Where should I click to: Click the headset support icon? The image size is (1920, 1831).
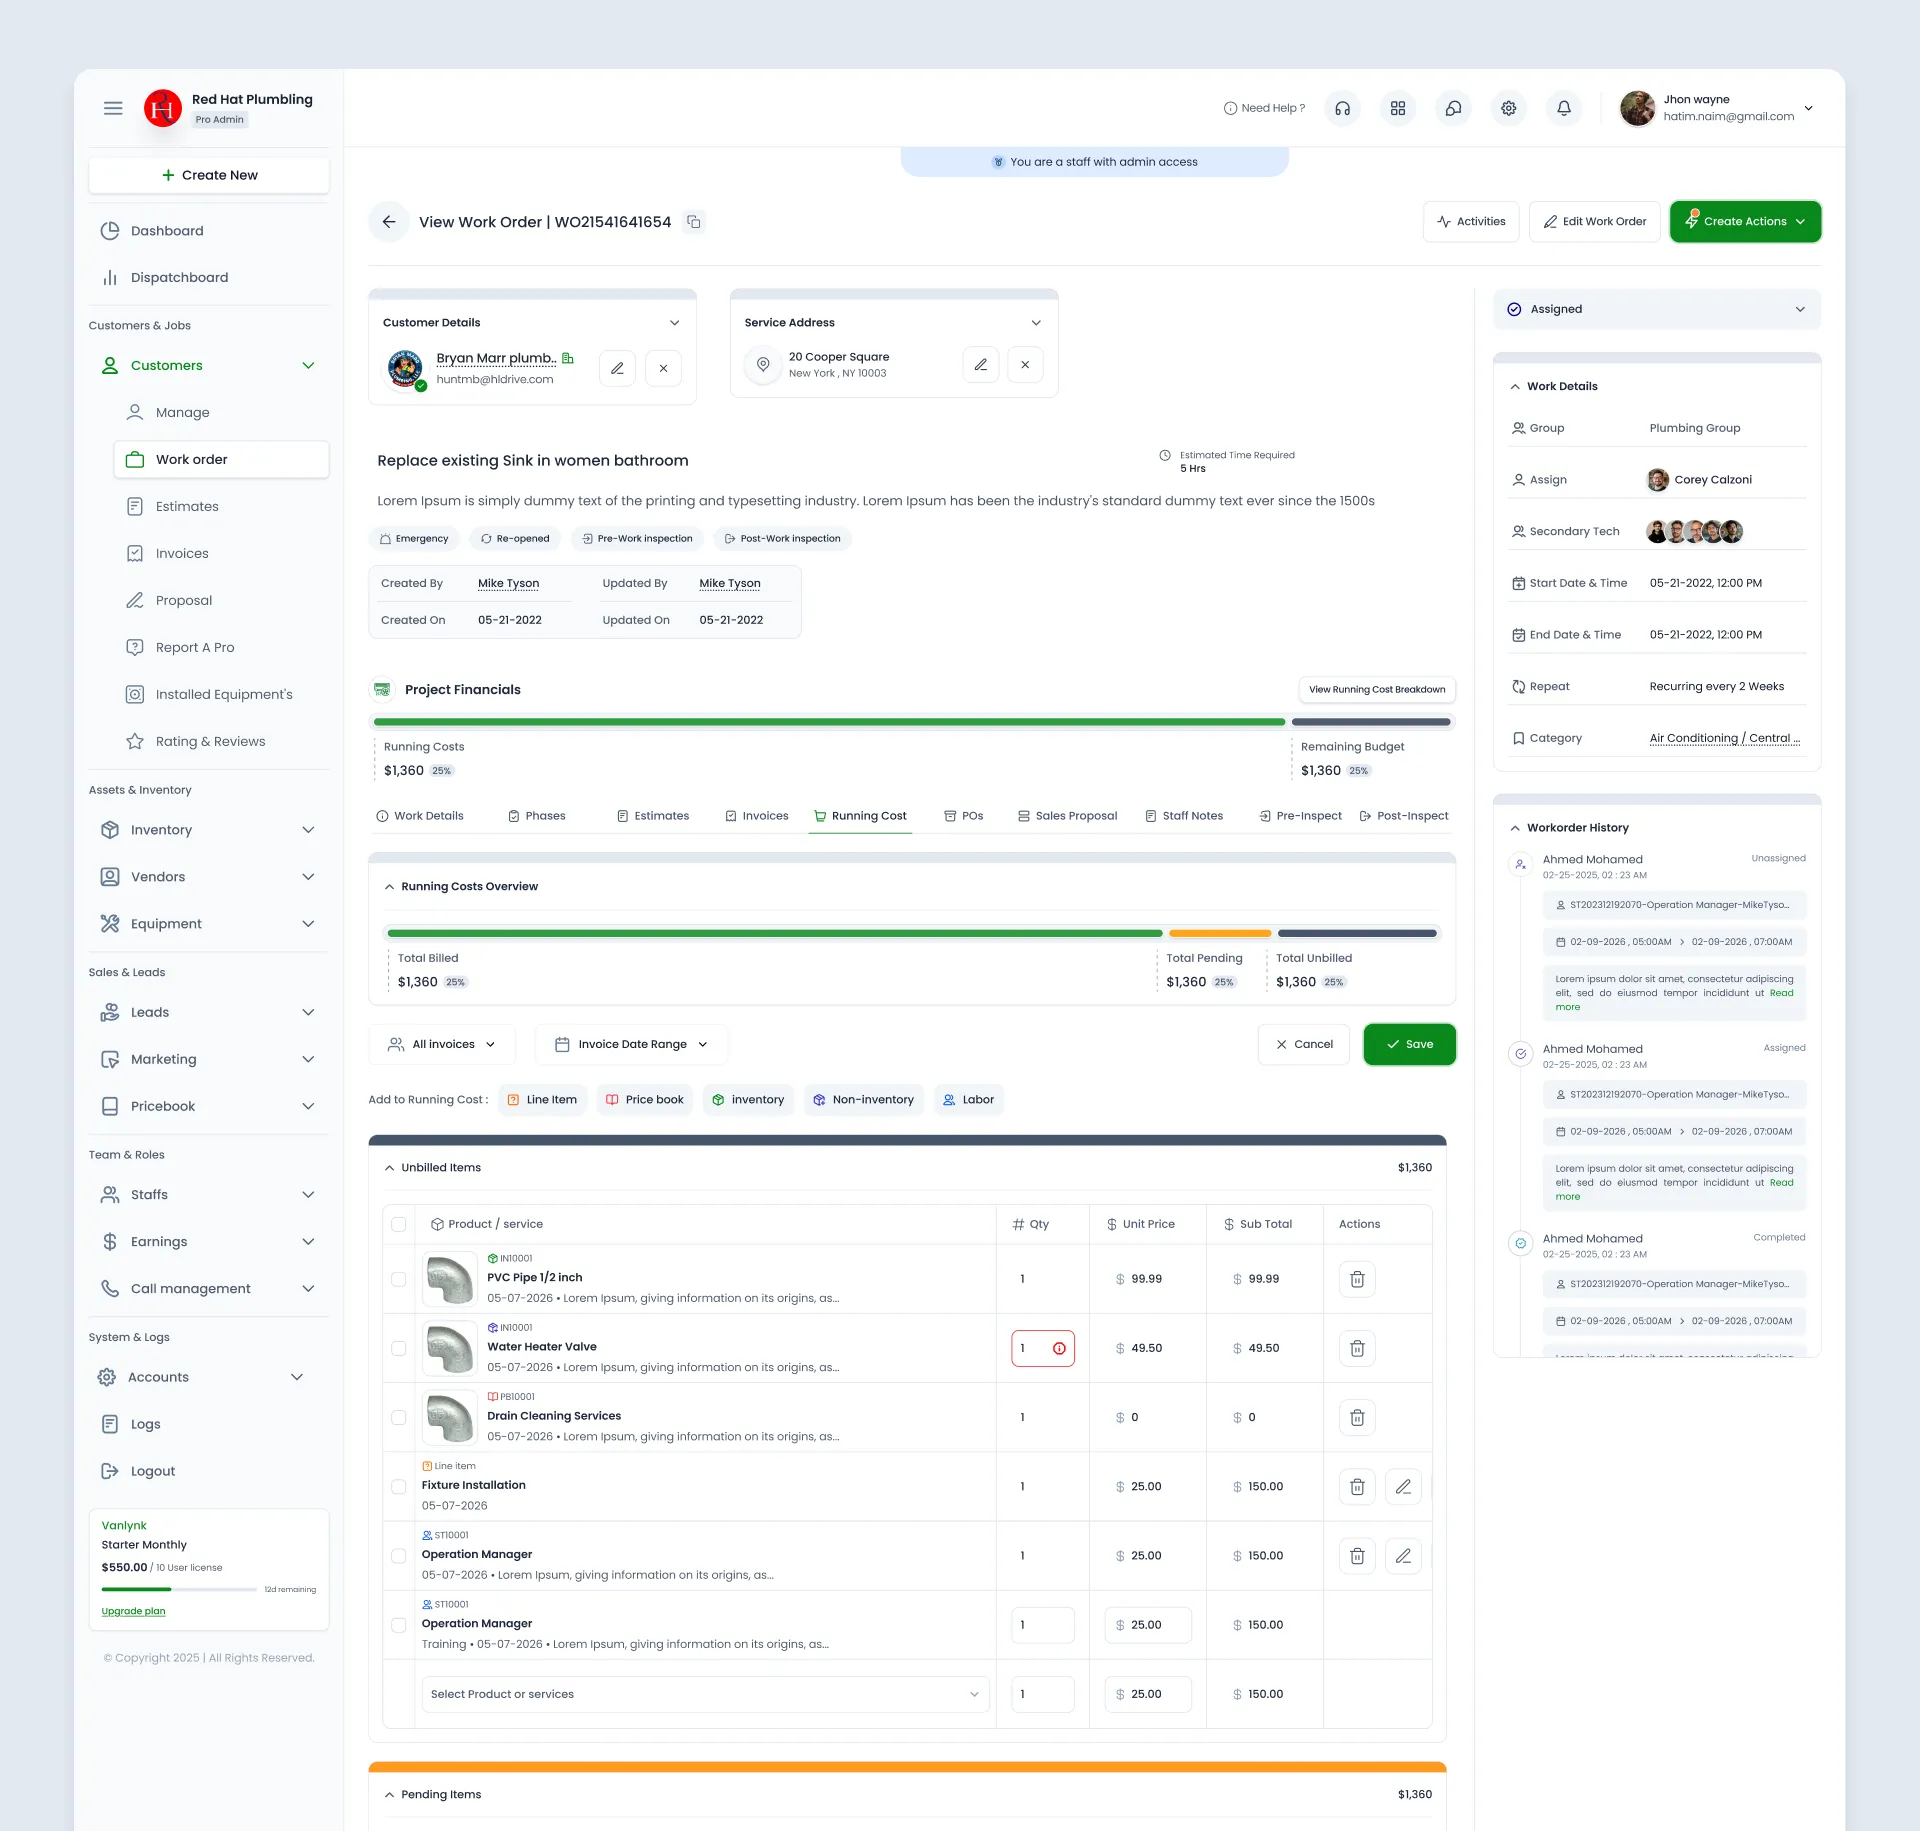click(x=1343, y=108)
